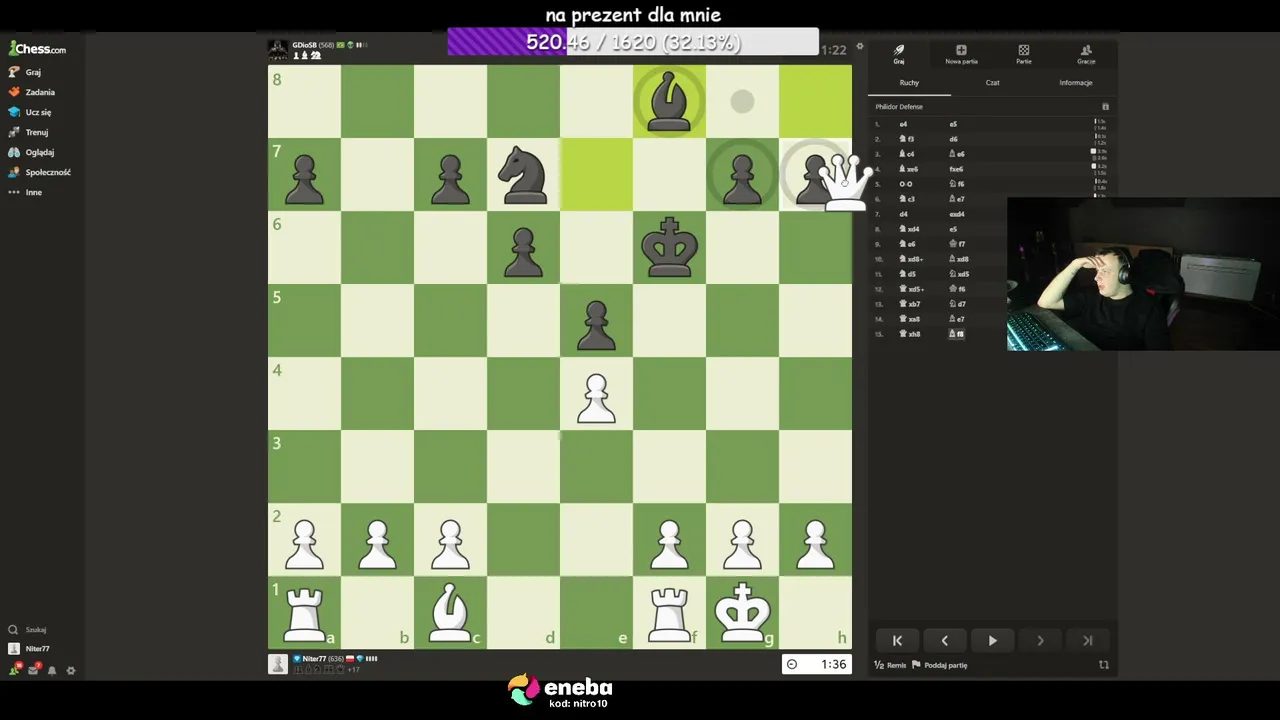1280x720 pixels.
Task: Open the Gracze players icon tab
Action: (x=1086, y=54)
